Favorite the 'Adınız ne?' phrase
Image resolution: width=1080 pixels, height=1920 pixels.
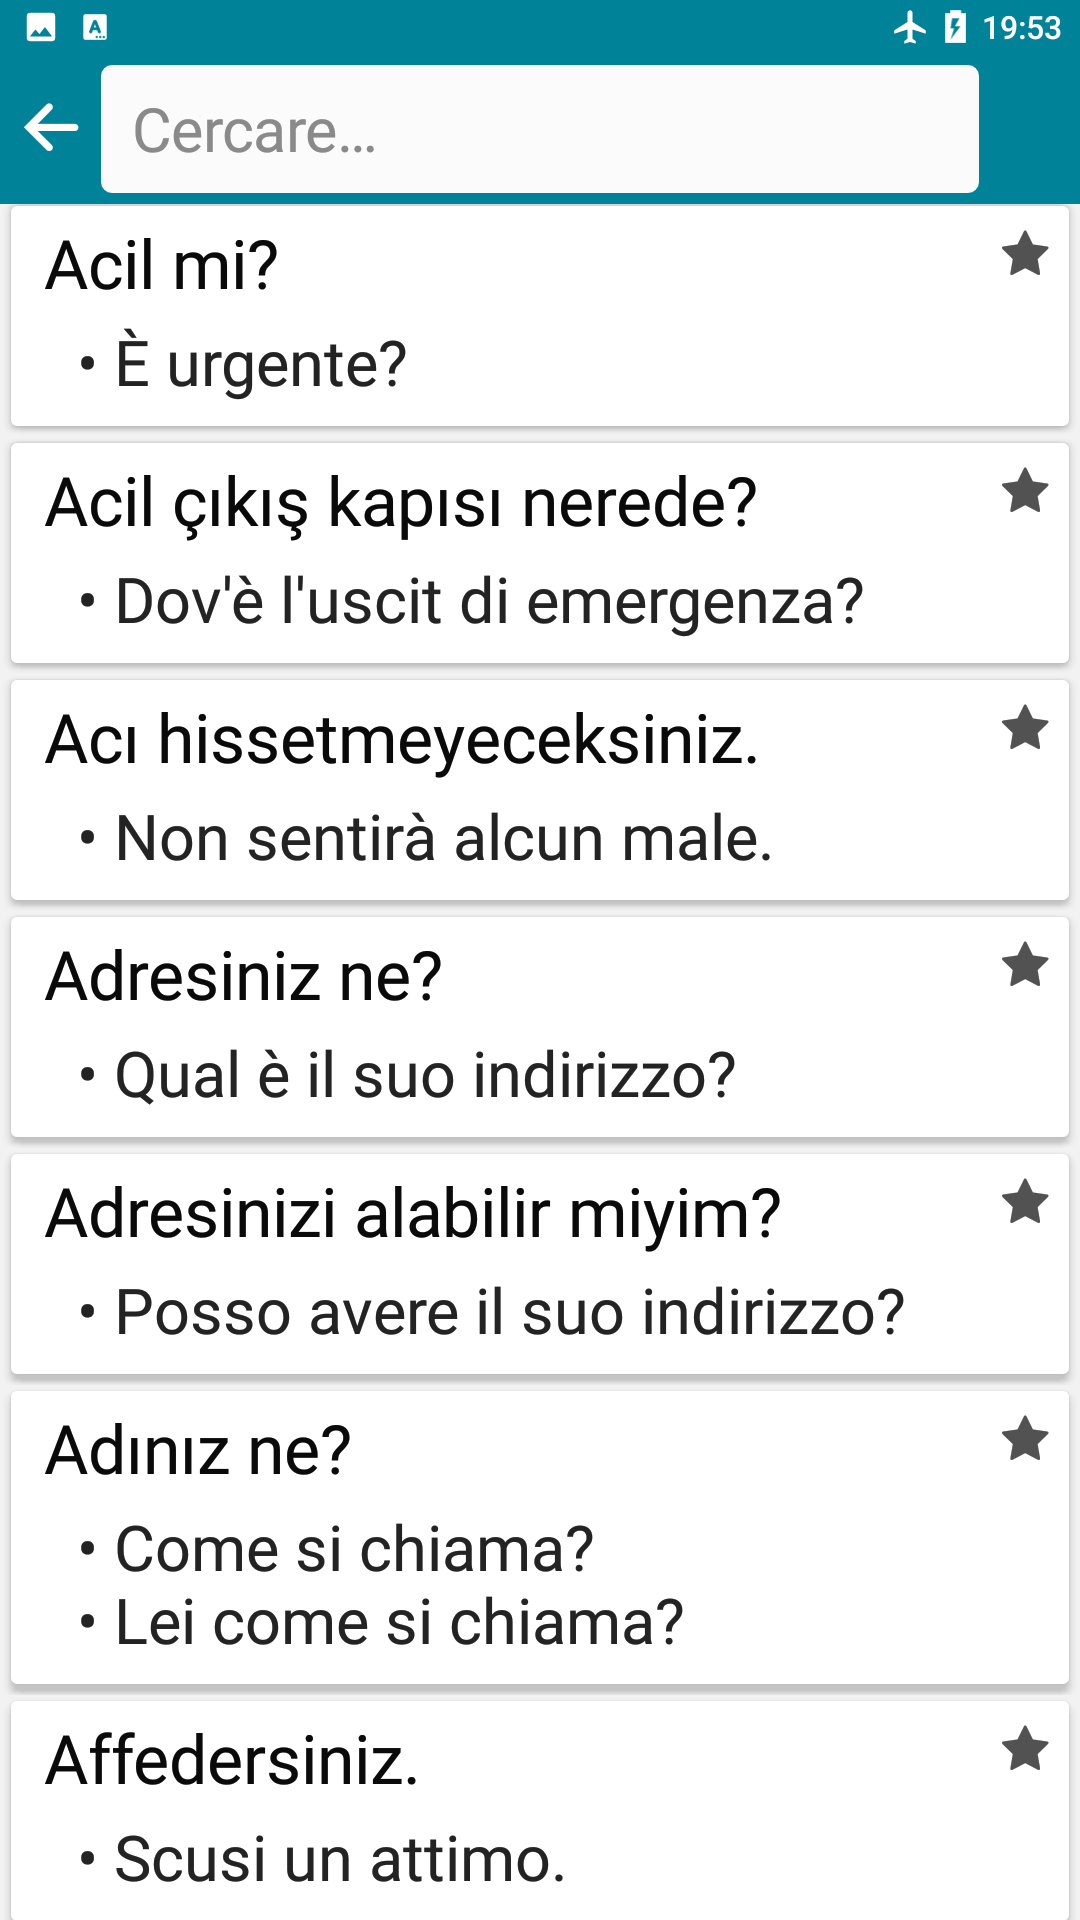point(1025,1439)
